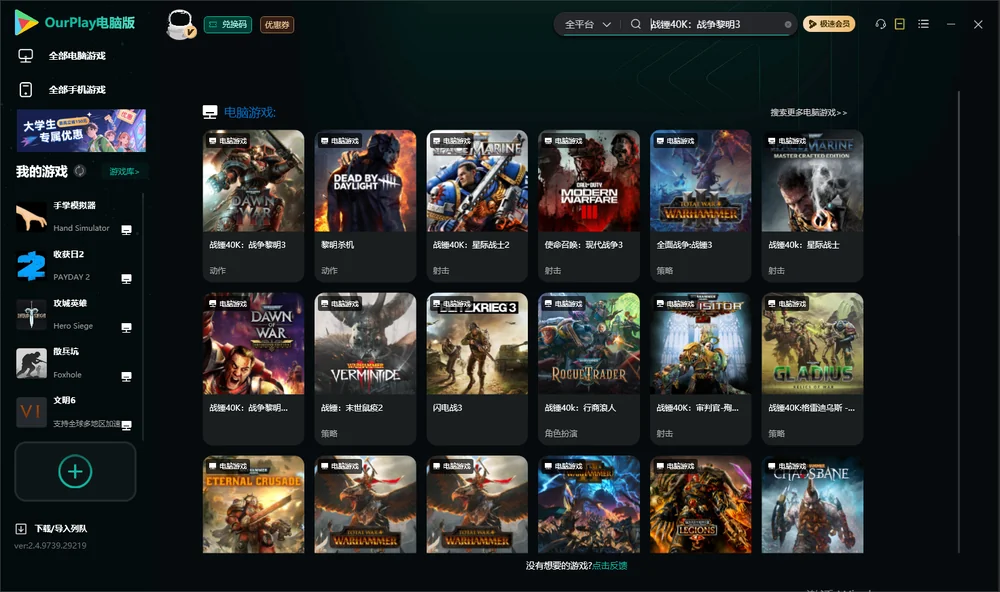
Task: Open 战锤40k: 行商浪人 Rogue Trader card
Action: tap(589, 368)
